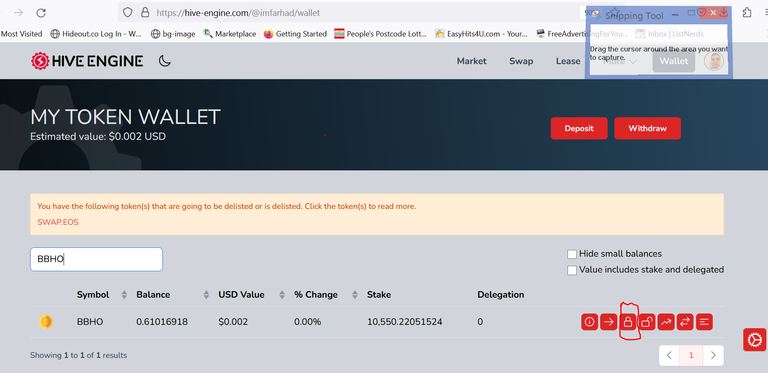Sort table by % Change arrows
The image size is (768, 373).
coord(355,295)
